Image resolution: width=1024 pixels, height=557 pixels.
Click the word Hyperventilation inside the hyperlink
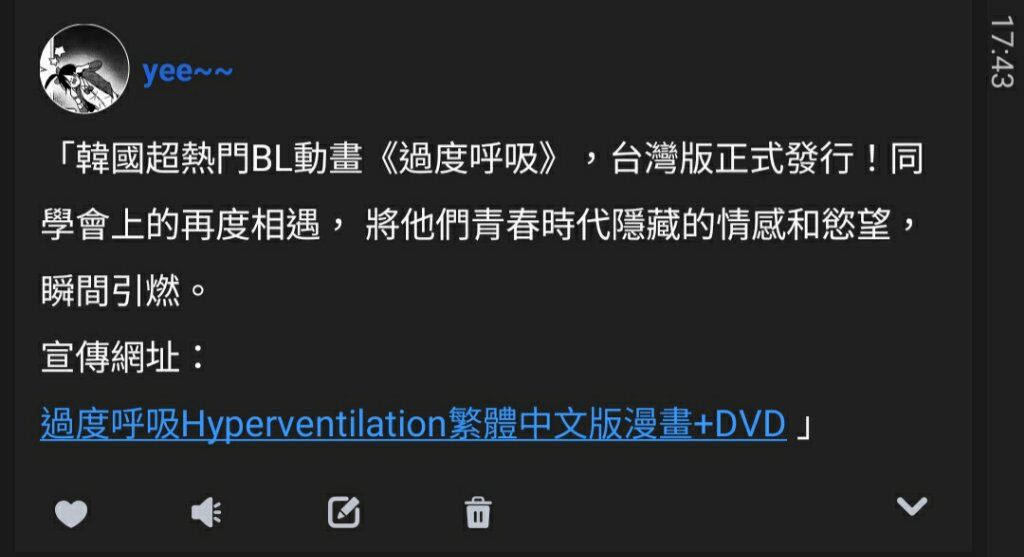coord(313,424)
